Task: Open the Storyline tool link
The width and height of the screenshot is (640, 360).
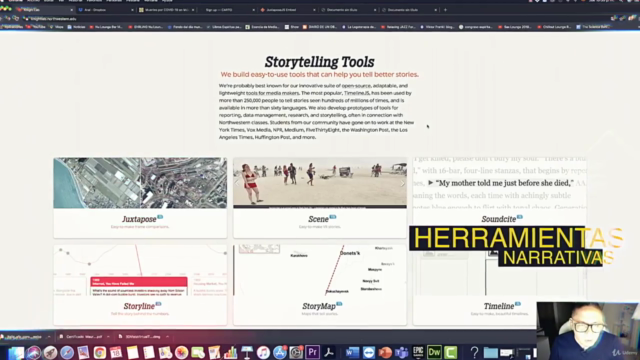Action: point(139,306)
